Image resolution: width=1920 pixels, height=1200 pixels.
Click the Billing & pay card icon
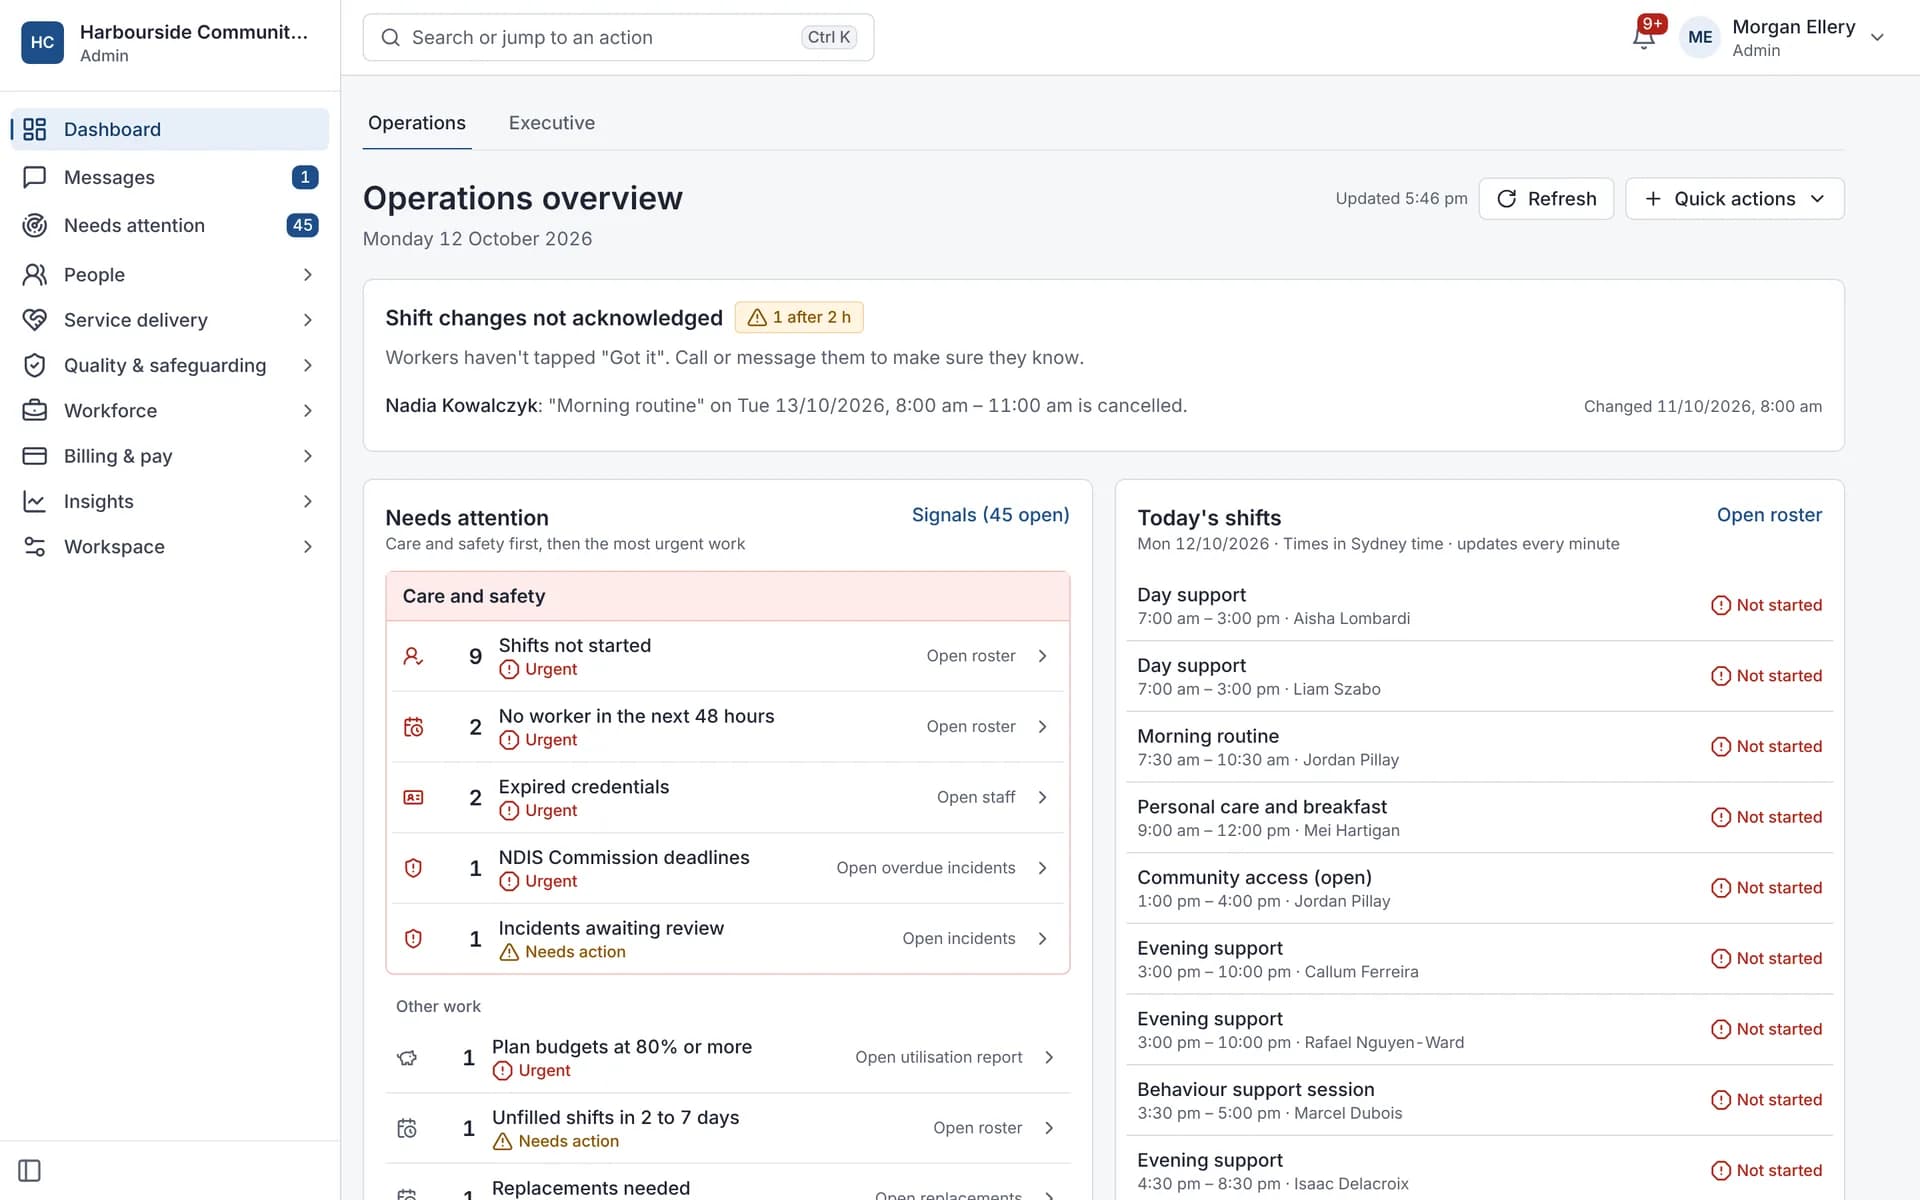click(35, 456)
